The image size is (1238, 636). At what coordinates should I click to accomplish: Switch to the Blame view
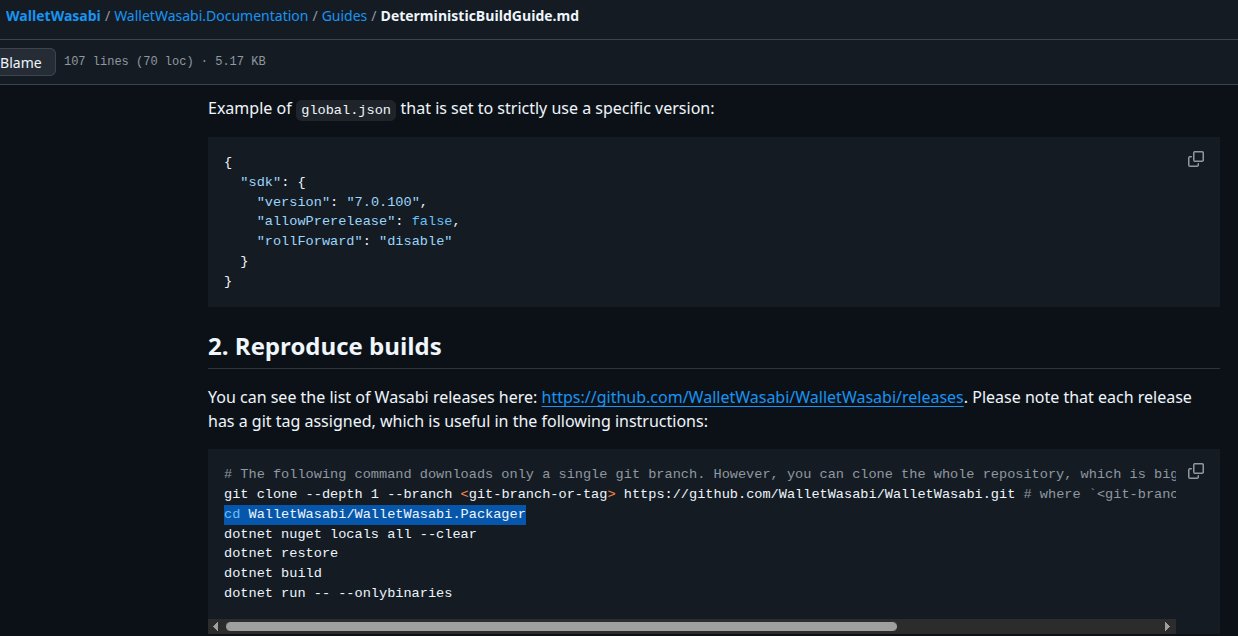point(22,62)
